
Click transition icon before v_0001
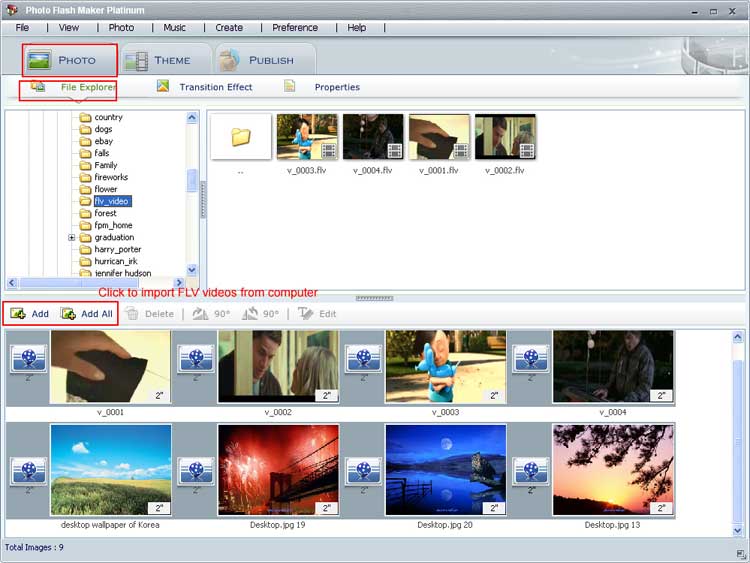click(x=28, y=359)
